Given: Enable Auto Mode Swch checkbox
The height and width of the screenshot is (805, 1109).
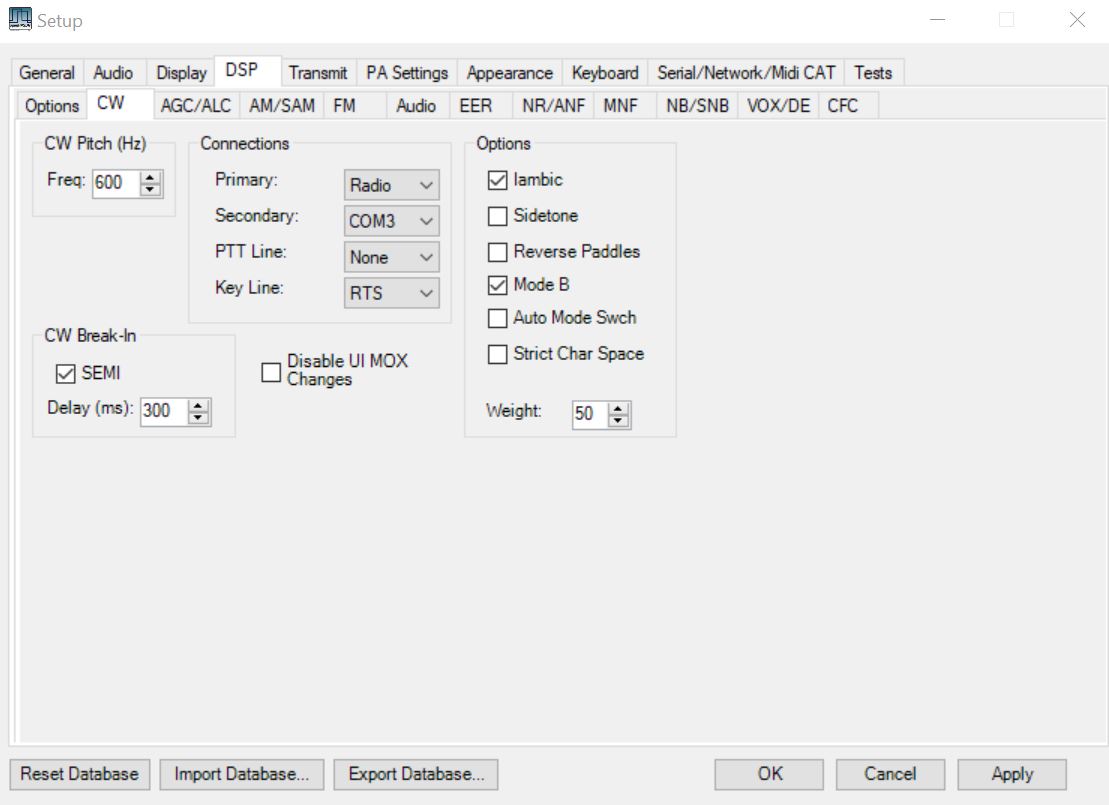Looking at the screenshot, I should [497, 318].
